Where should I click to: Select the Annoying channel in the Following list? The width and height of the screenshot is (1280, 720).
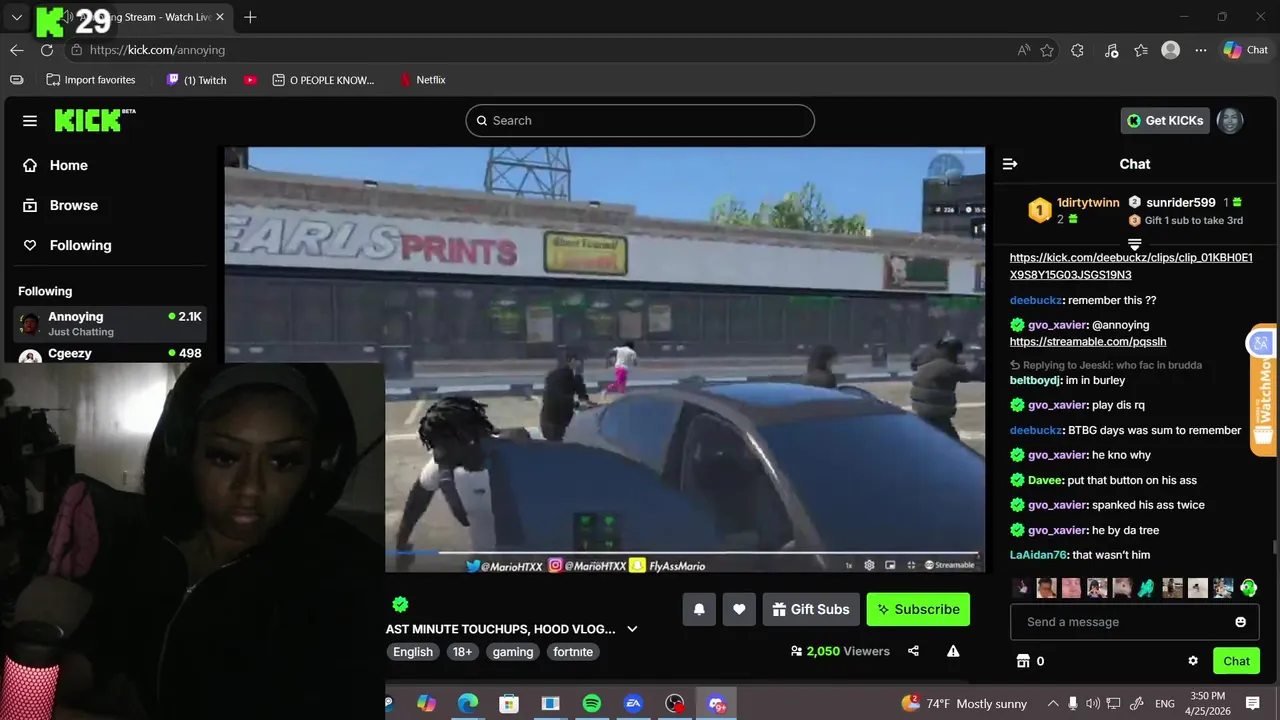click(110, 323)
